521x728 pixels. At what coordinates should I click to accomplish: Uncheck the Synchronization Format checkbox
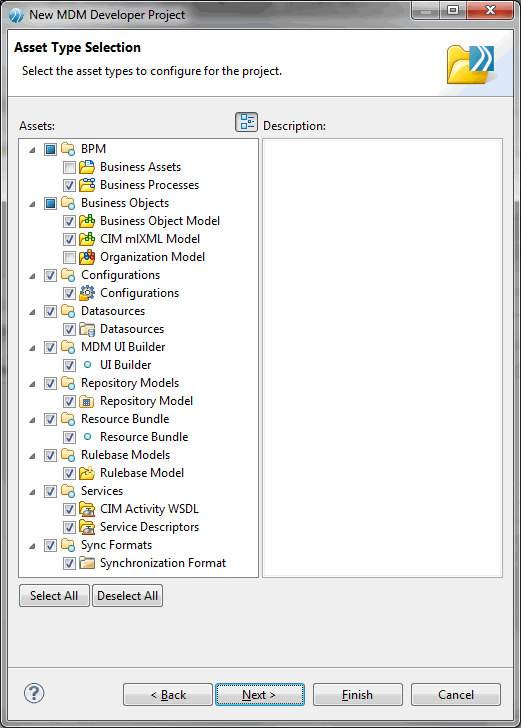[69, 563]
